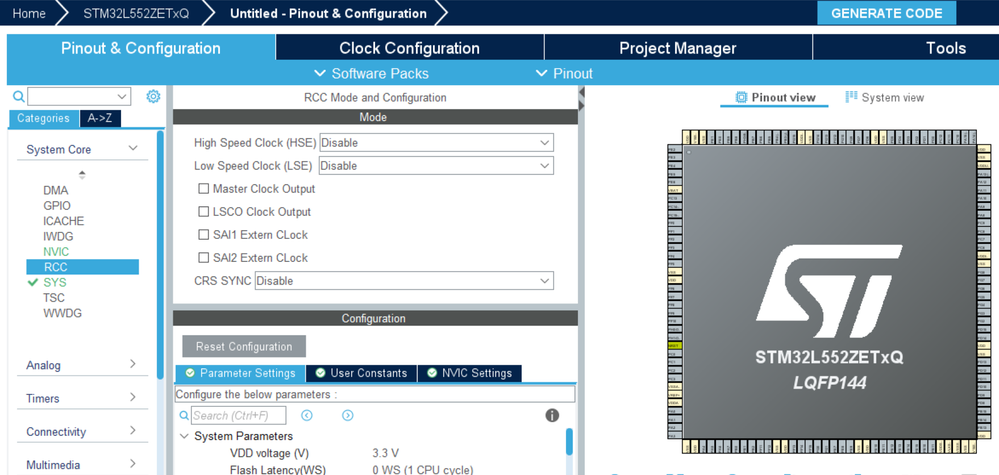Select Pinout & Configuration tab
Screen dimensions: 999x475
[x=141, y=48]
